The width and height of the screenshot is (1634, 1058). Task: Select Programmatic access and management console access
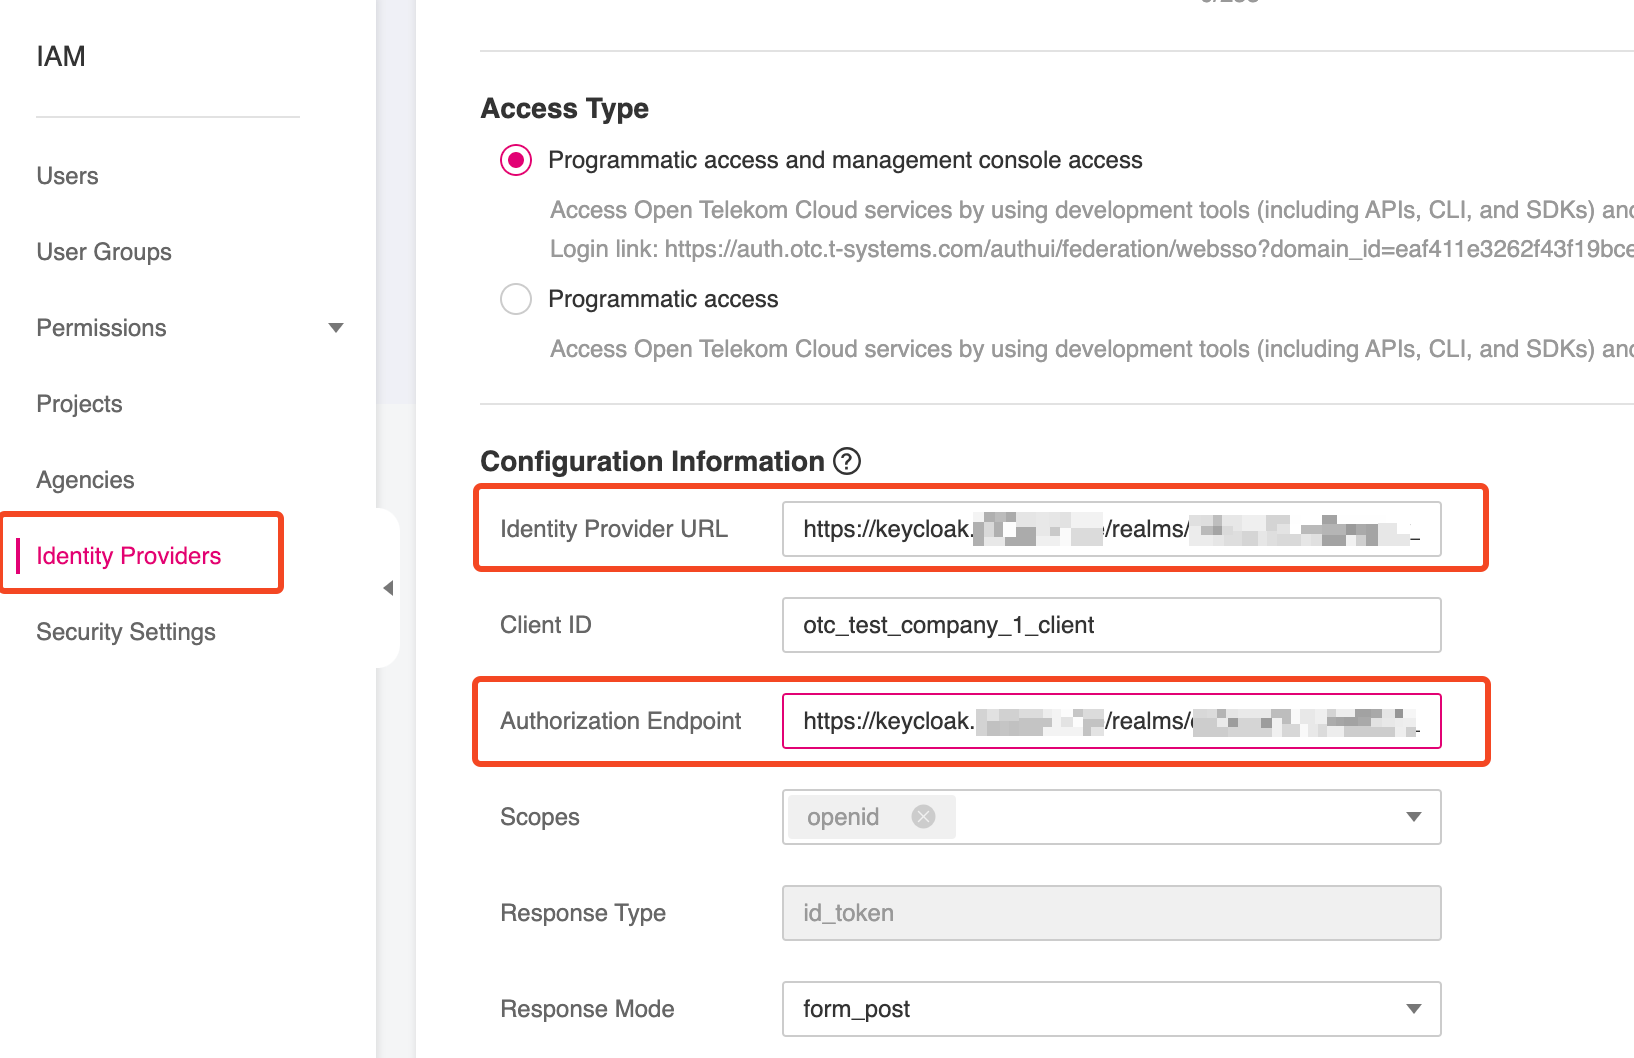point(516,160)
